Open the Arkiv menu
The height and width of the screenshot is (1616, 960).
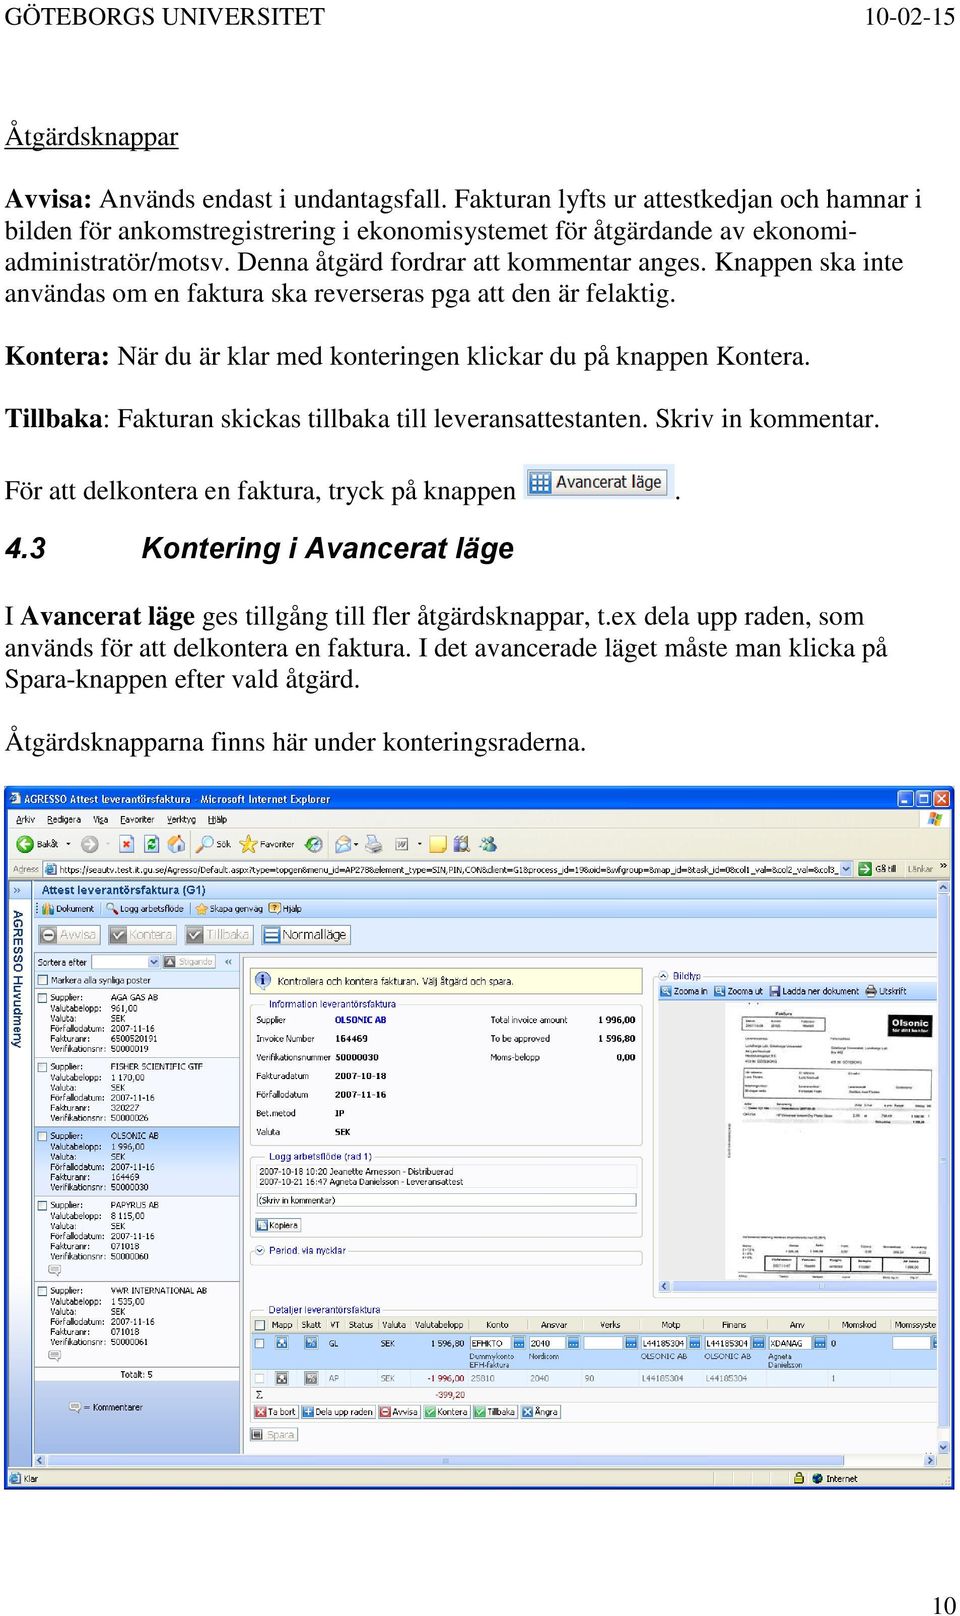(25, 819)
